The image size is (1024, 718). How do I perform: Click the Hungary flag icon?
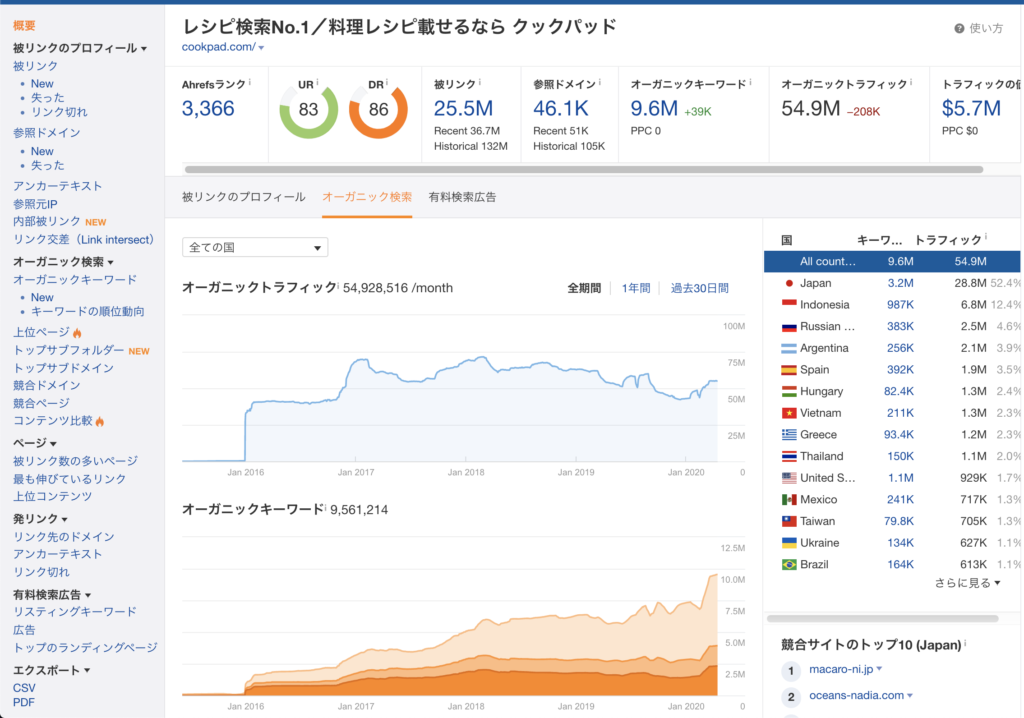789,391
